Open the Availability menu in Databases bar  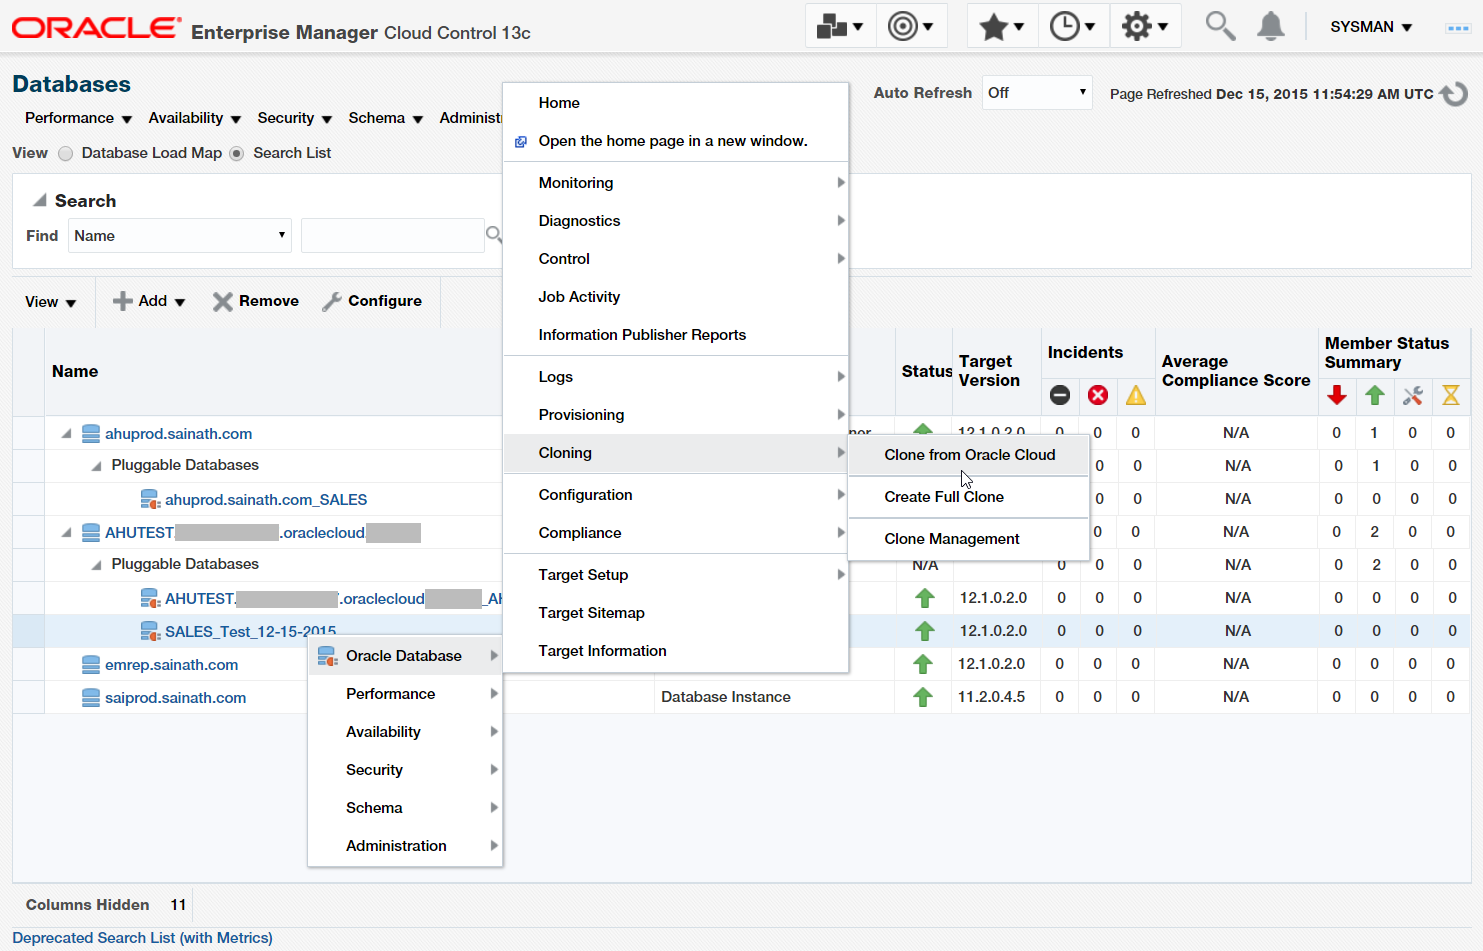click(194, 118)
